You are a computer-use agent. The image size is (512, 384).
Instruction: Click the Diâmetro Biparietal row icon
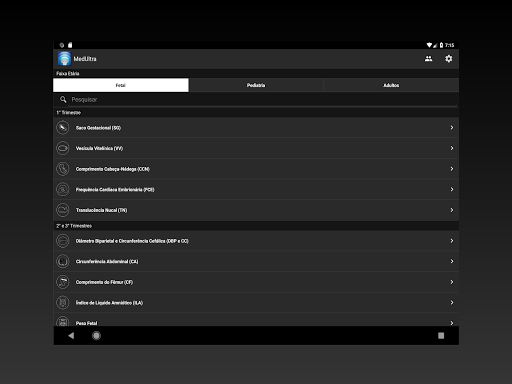tap(63, 241)
